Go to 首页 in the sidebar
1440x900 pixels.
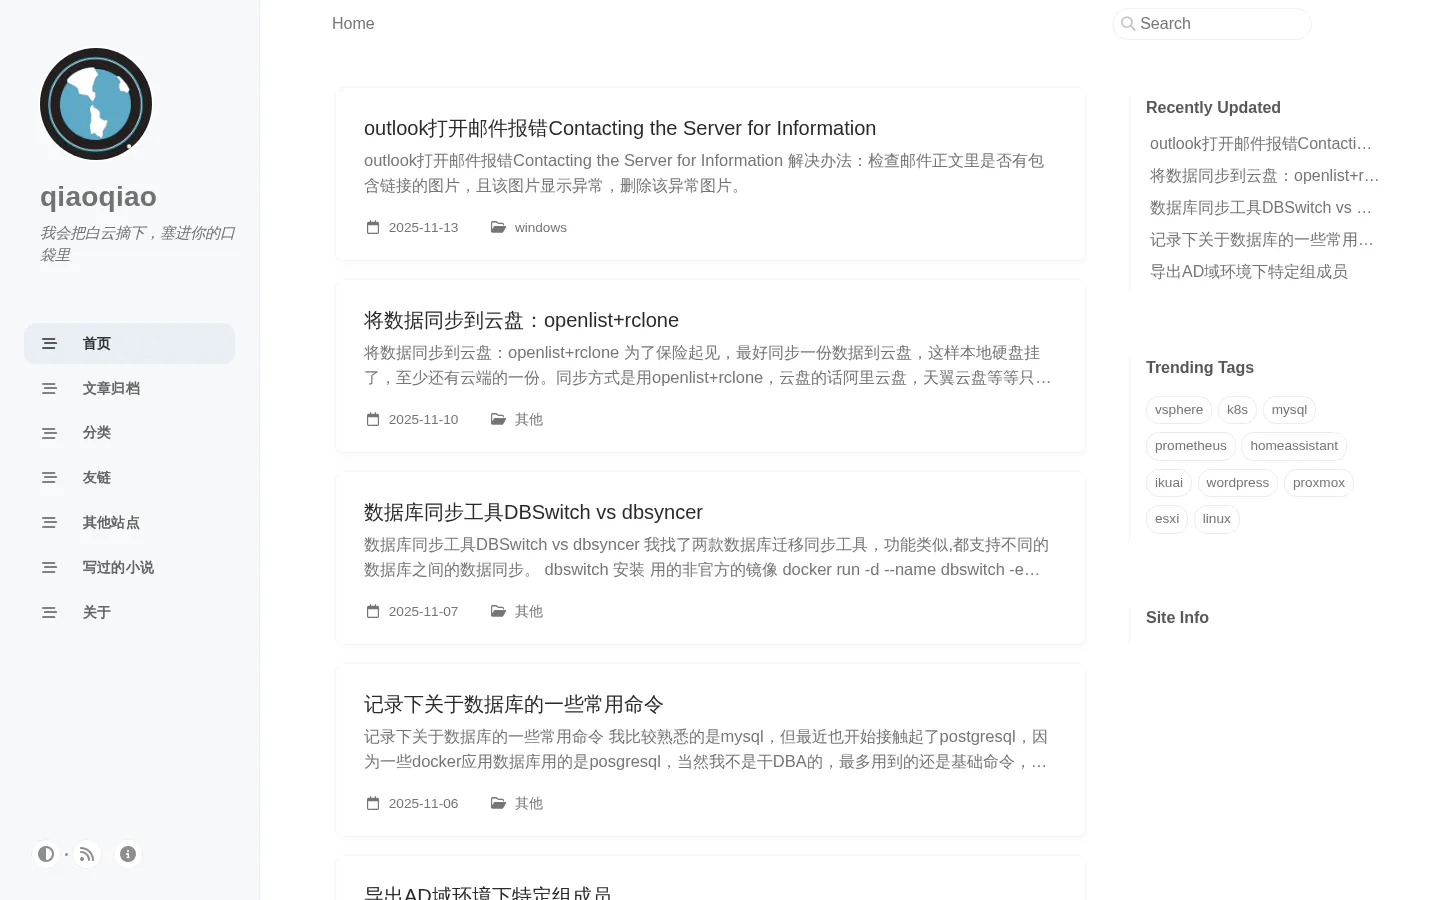pyautogui.click(x=130, y=344)
